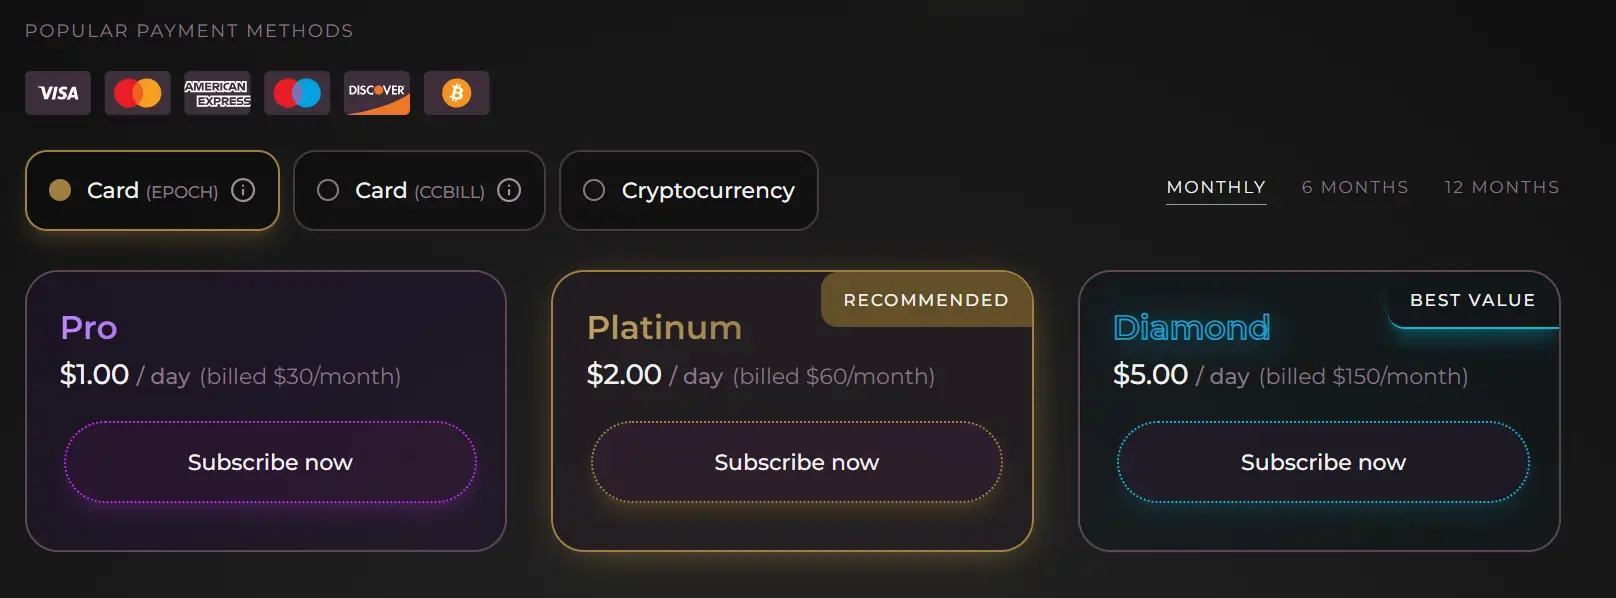Select the Card (EPOCH) payment option
The image size is (1616, 598).
[x=140, y=190]
